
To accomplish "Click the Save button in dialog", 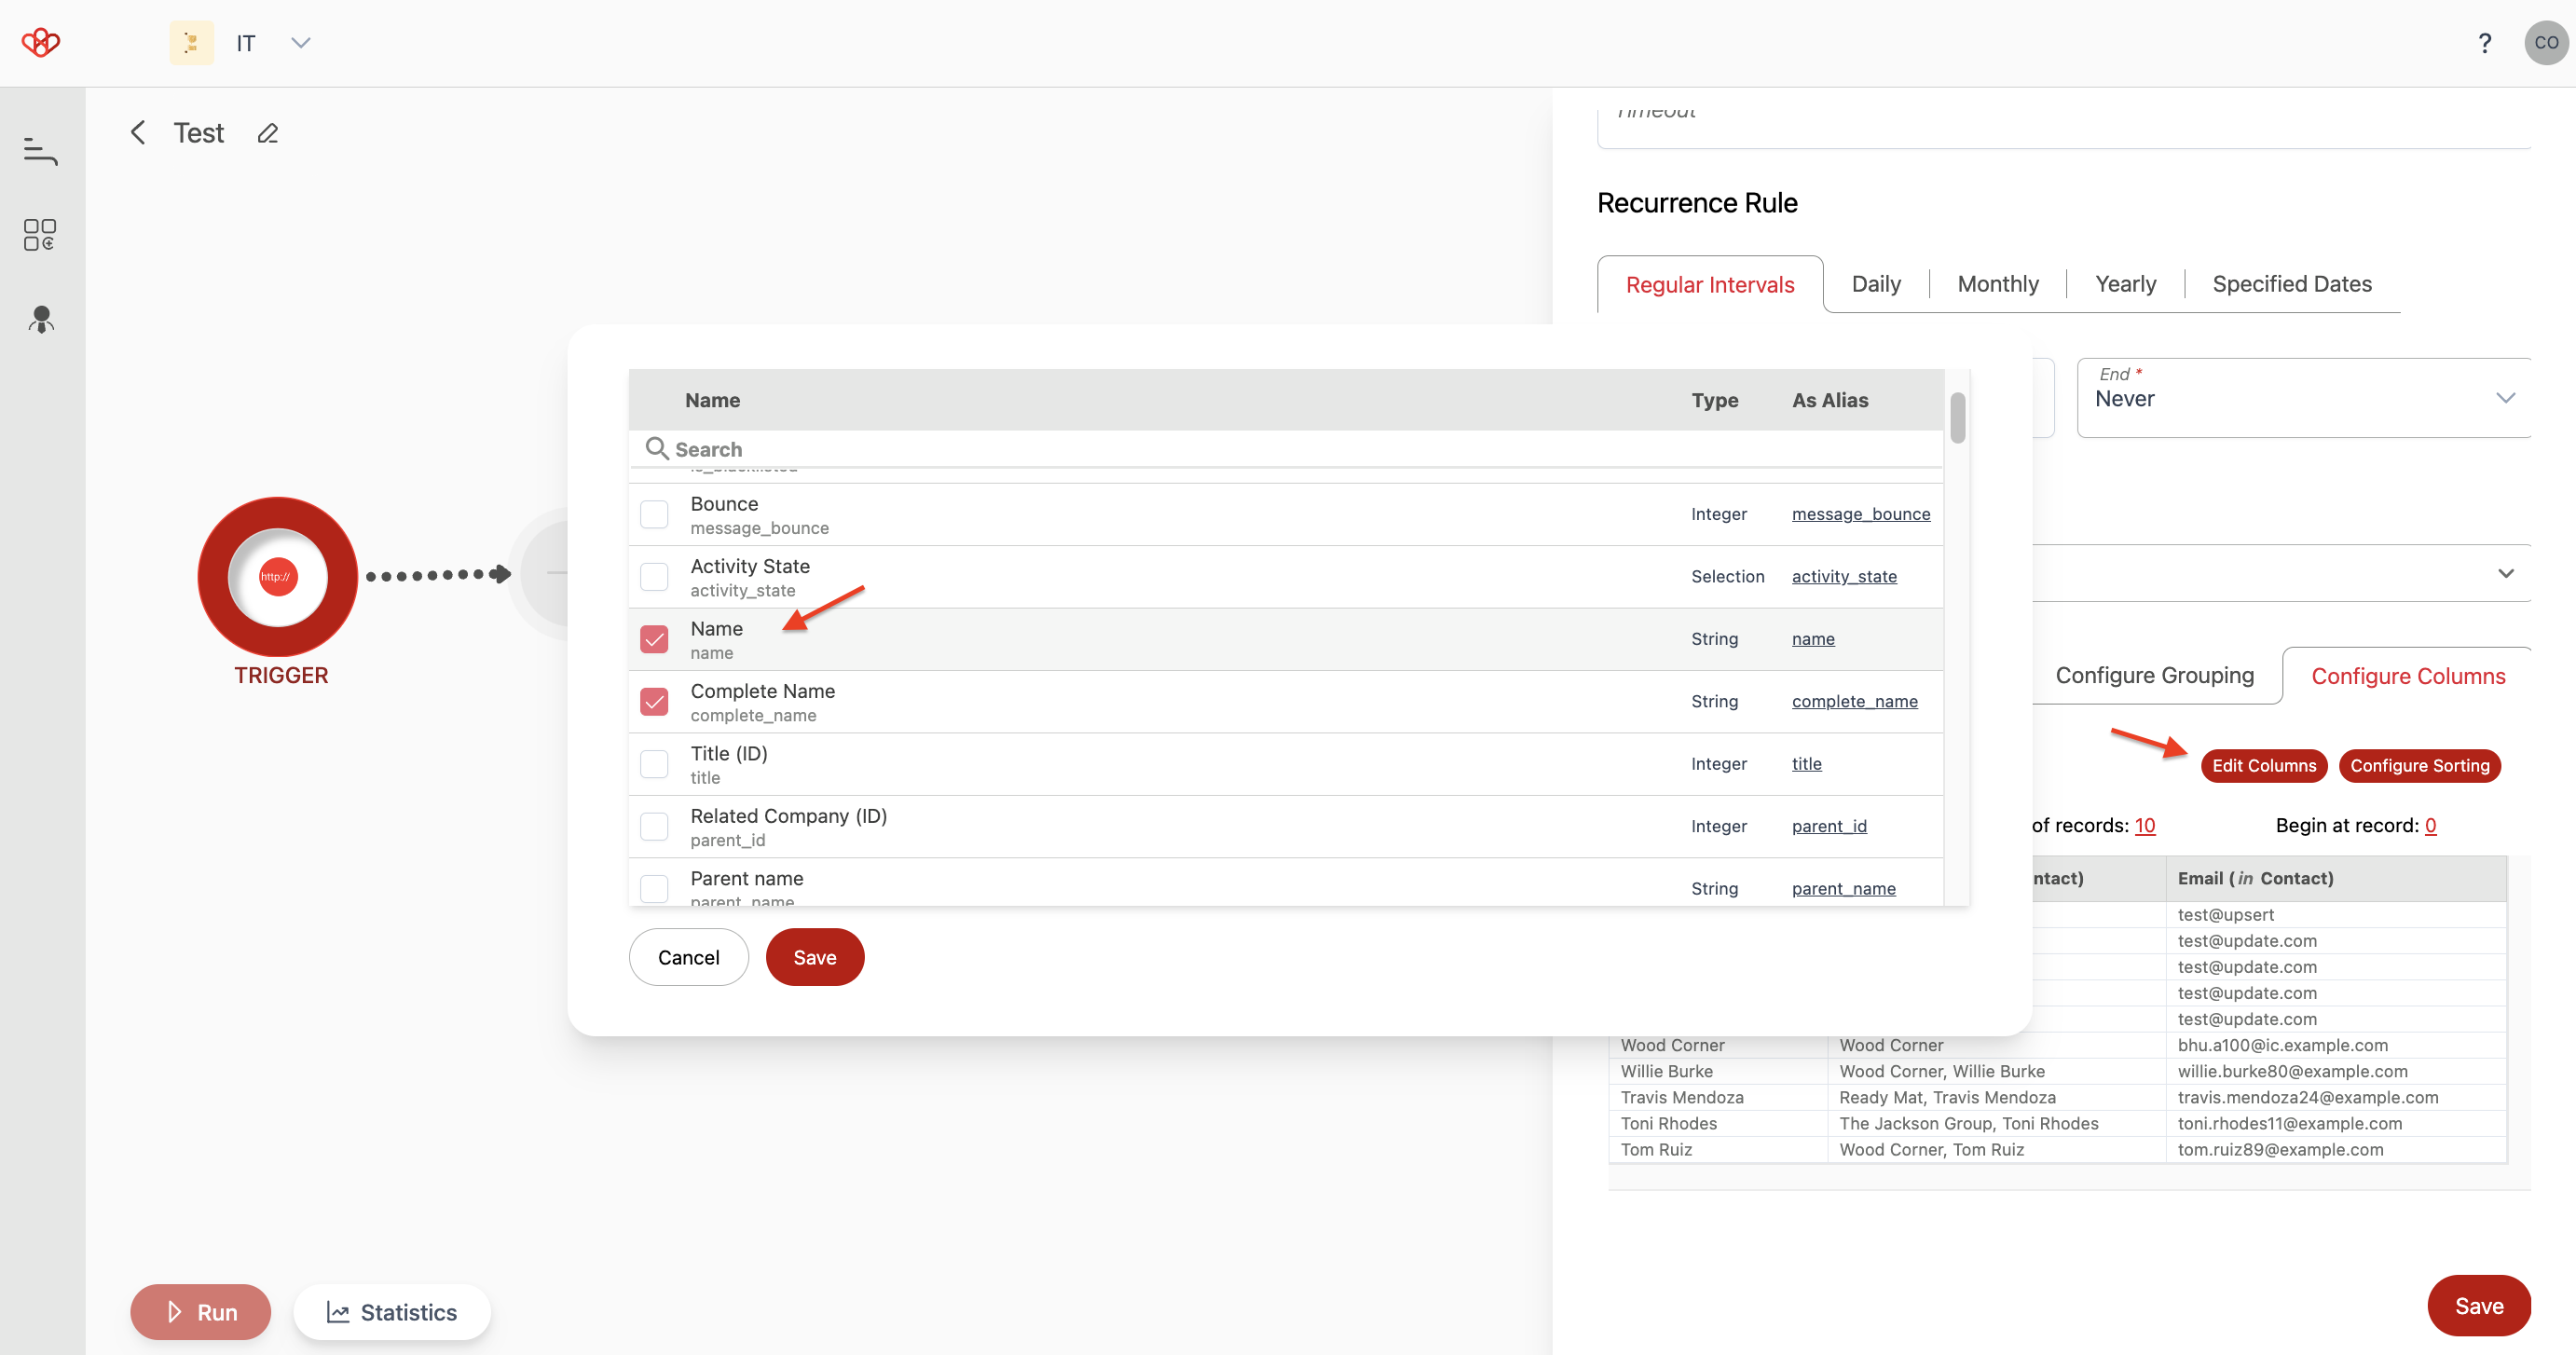I will click(x=816, y=956).
